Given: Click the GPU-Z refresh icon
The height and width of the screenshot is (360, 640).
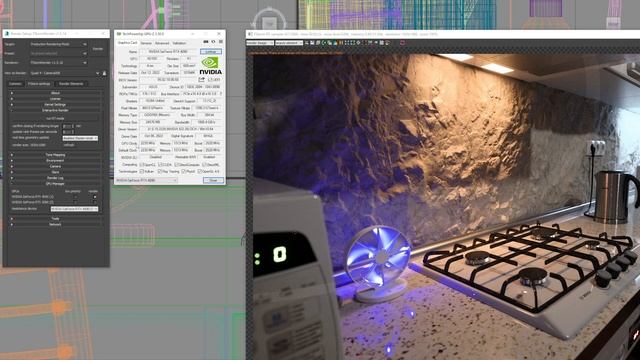Looking at the screenshot, I should coord(213,42).
